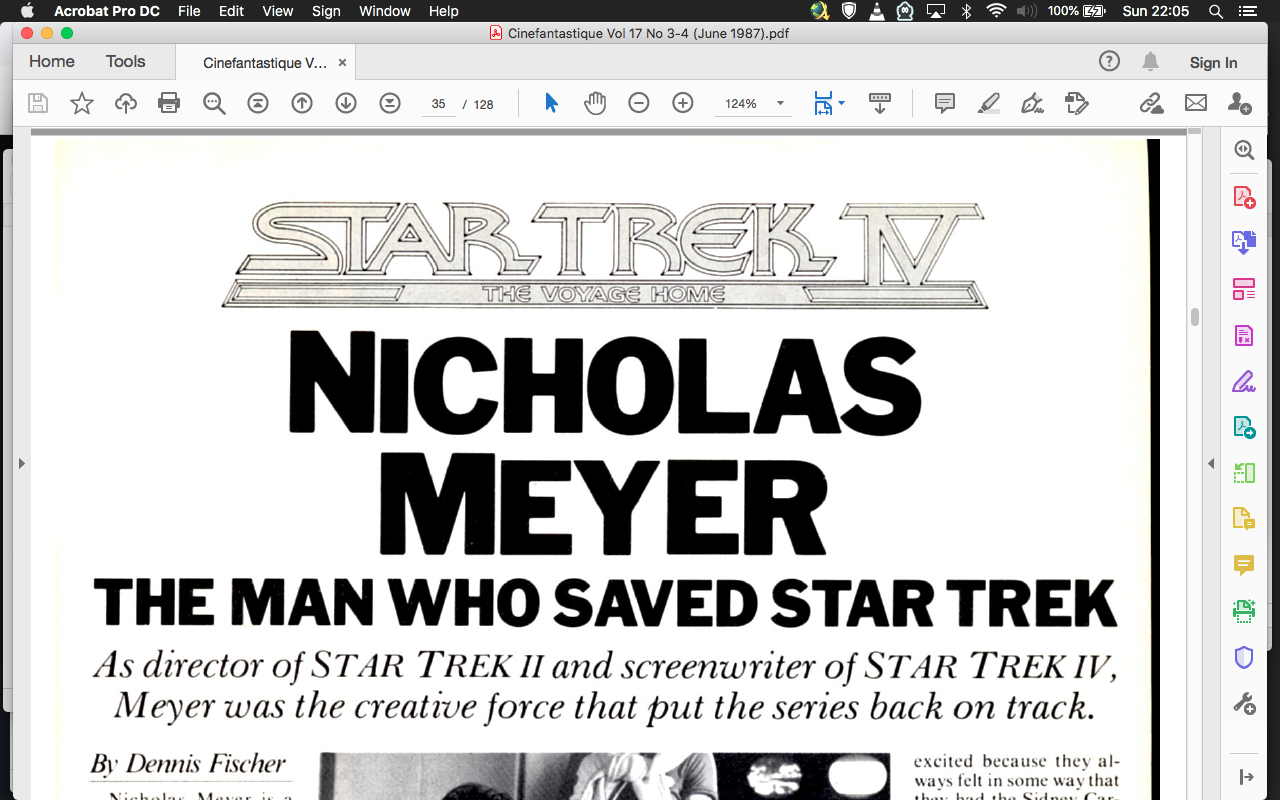Image resolution: width=1280 pixels, height=800 pixels.
Task: Open the scrolling mode keyboard icon
Action: click(x=880, y=103)
